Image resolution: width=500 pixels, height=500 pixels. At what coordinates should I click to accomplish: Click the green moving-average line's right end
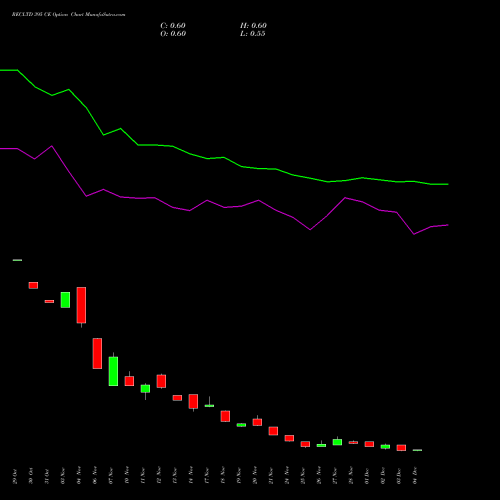tap(447, 184)
